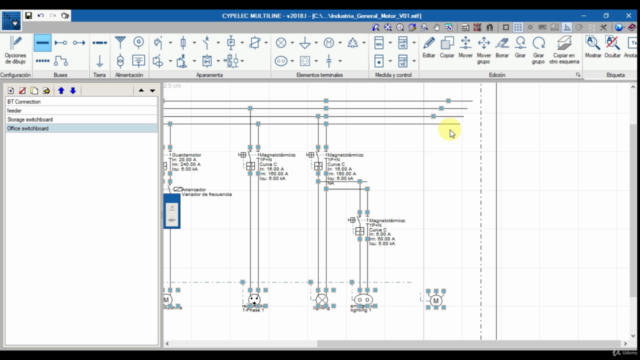Select the Girar grupo tool

point(538,50)
